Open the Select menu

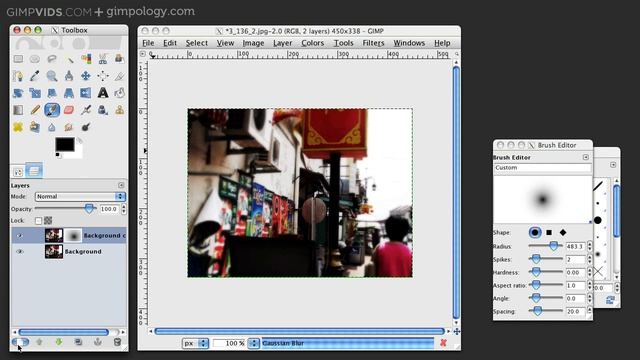click(x=197, y=43)
